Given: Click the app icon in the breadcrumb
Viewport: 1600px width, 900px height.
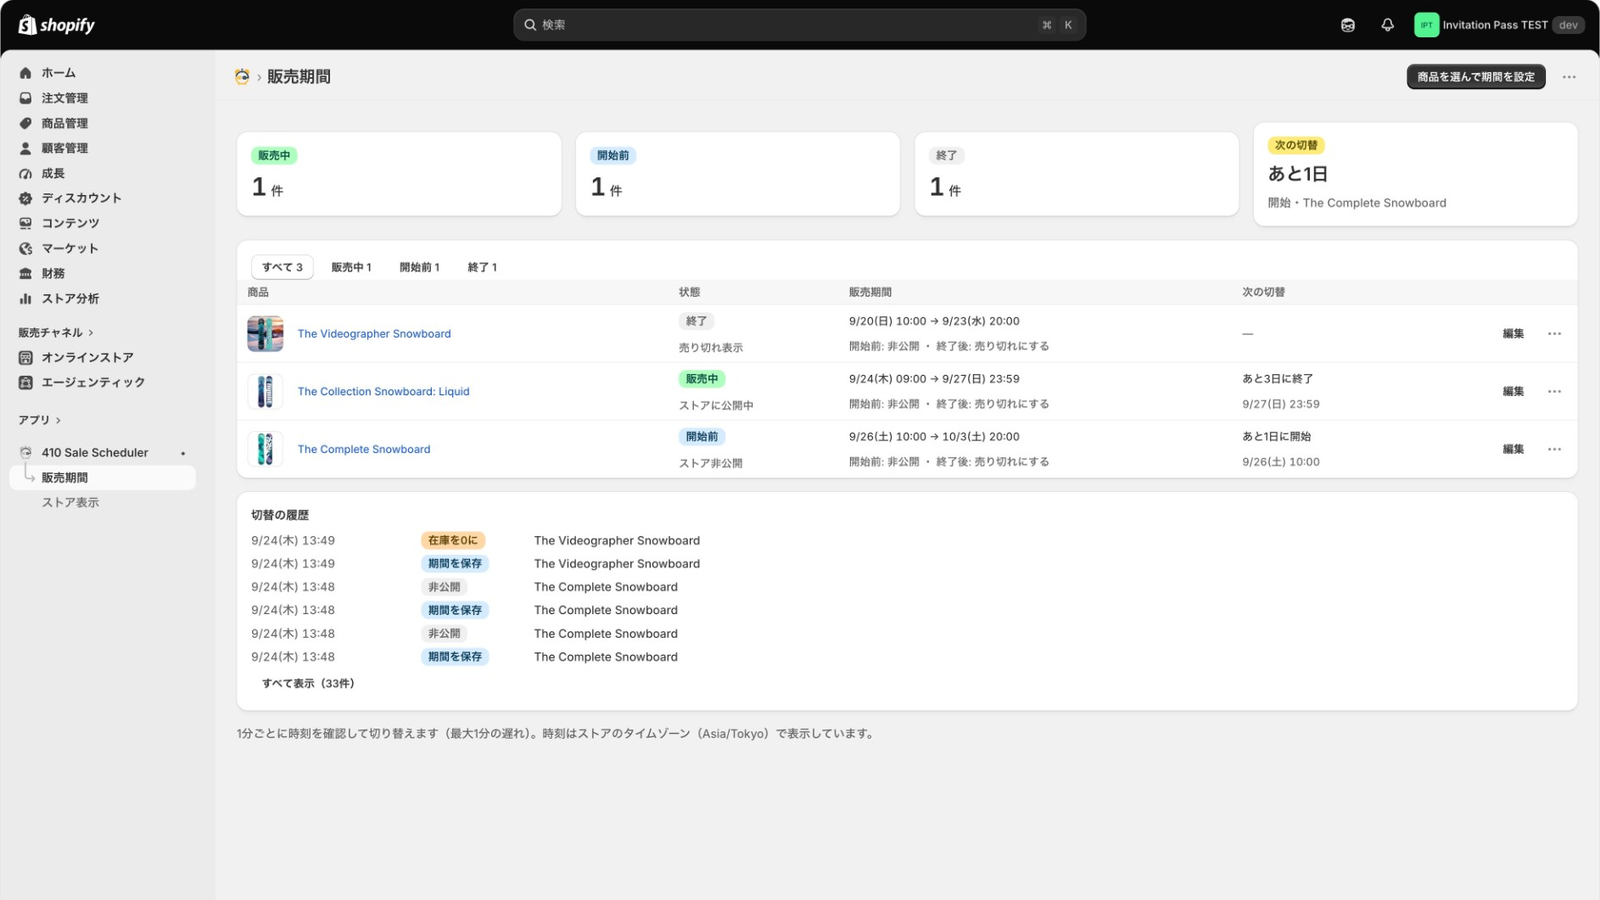Looking at the screenshot, I should (x=242, y=77).
